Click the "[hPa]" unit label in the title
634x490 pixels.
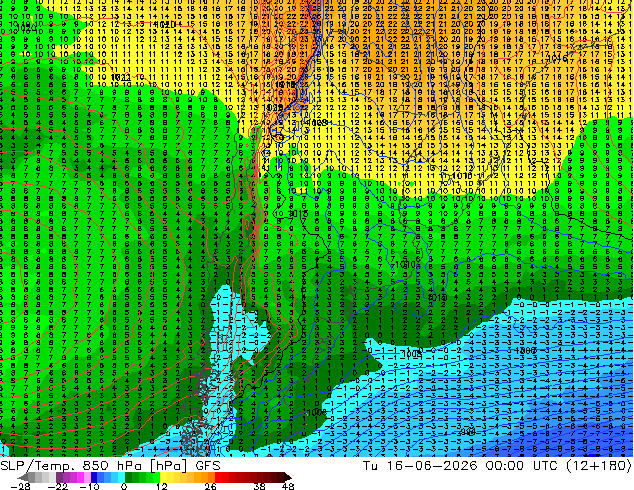[x=168, y=466]
